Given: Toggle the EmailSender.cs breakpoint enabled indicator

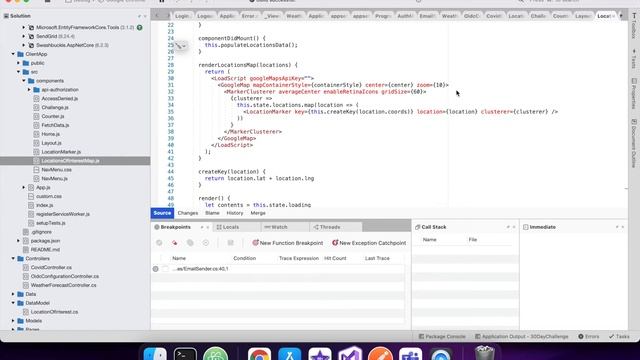Looking at the screenshot, I should [156, 269].
